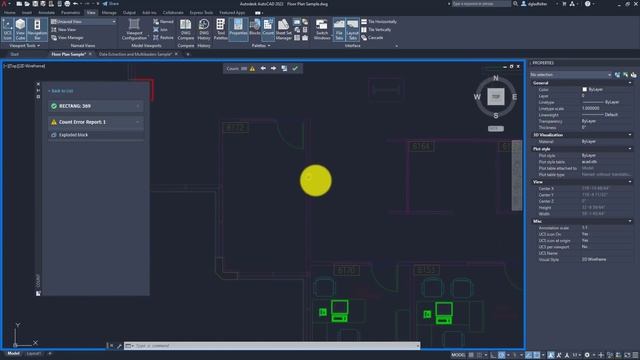Go to next counted object arrow
Image resolution: width=640 pixels, height=360 pixels.
click(273, 69)
